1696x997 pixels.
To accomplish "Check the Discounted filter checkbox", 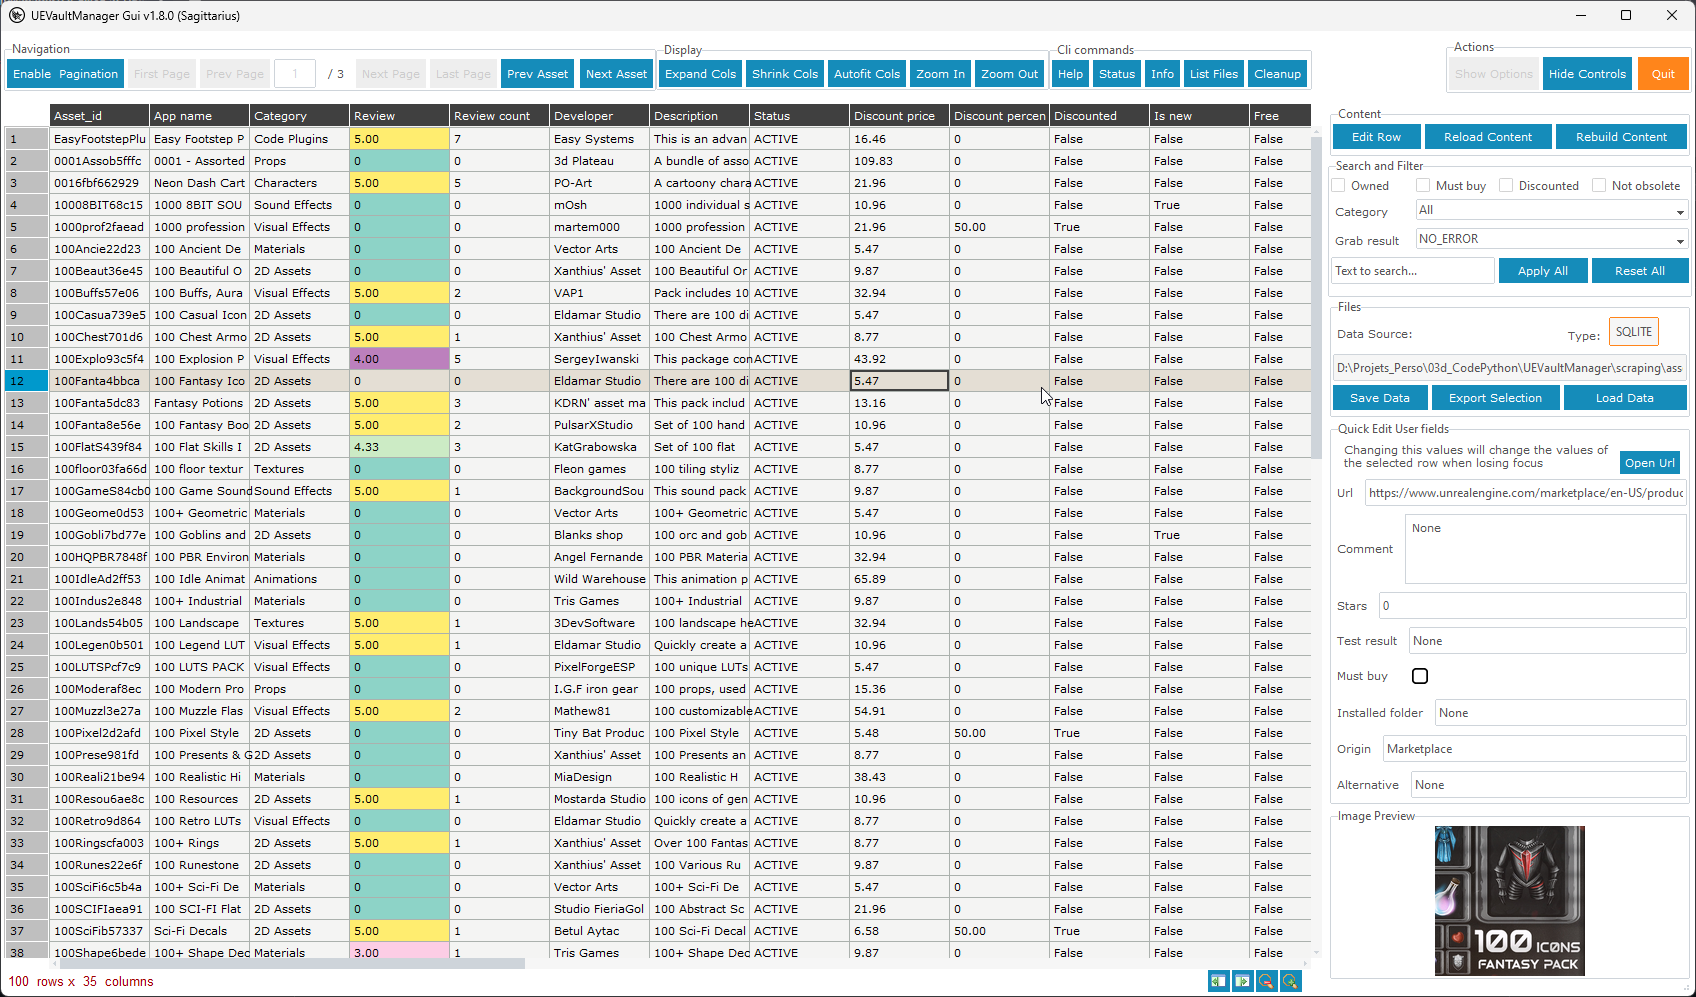I will [1506, 186].
